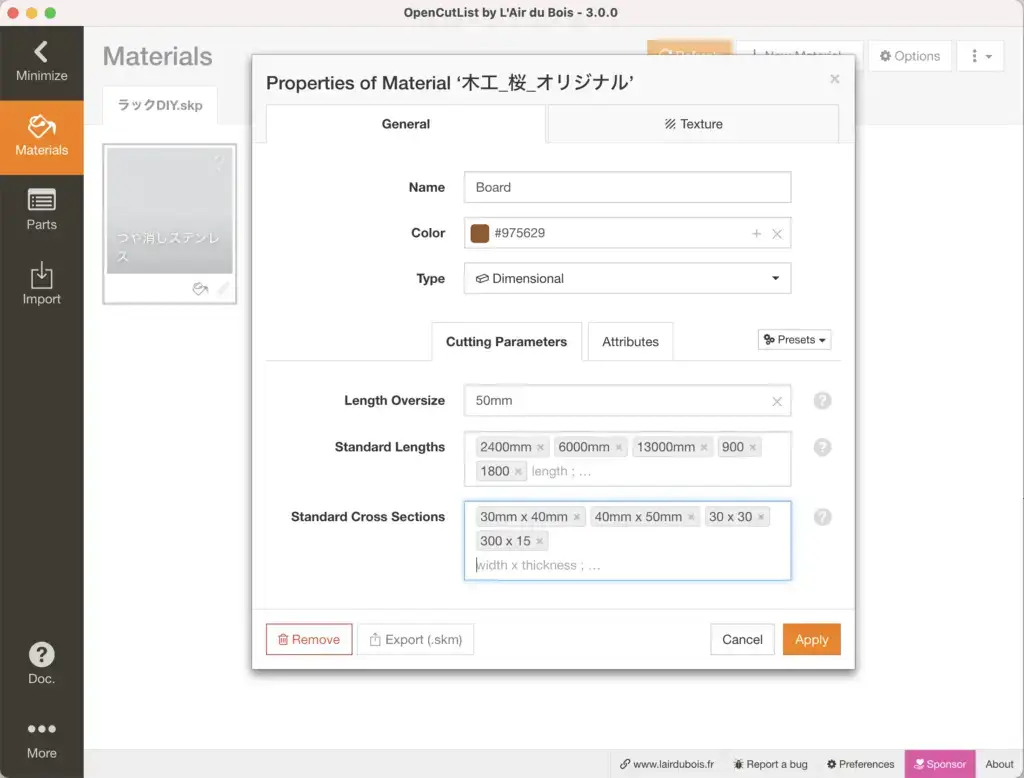Close the material properties dialog
The width and height of the screenshot is (1024, 778).
[834, 79]
